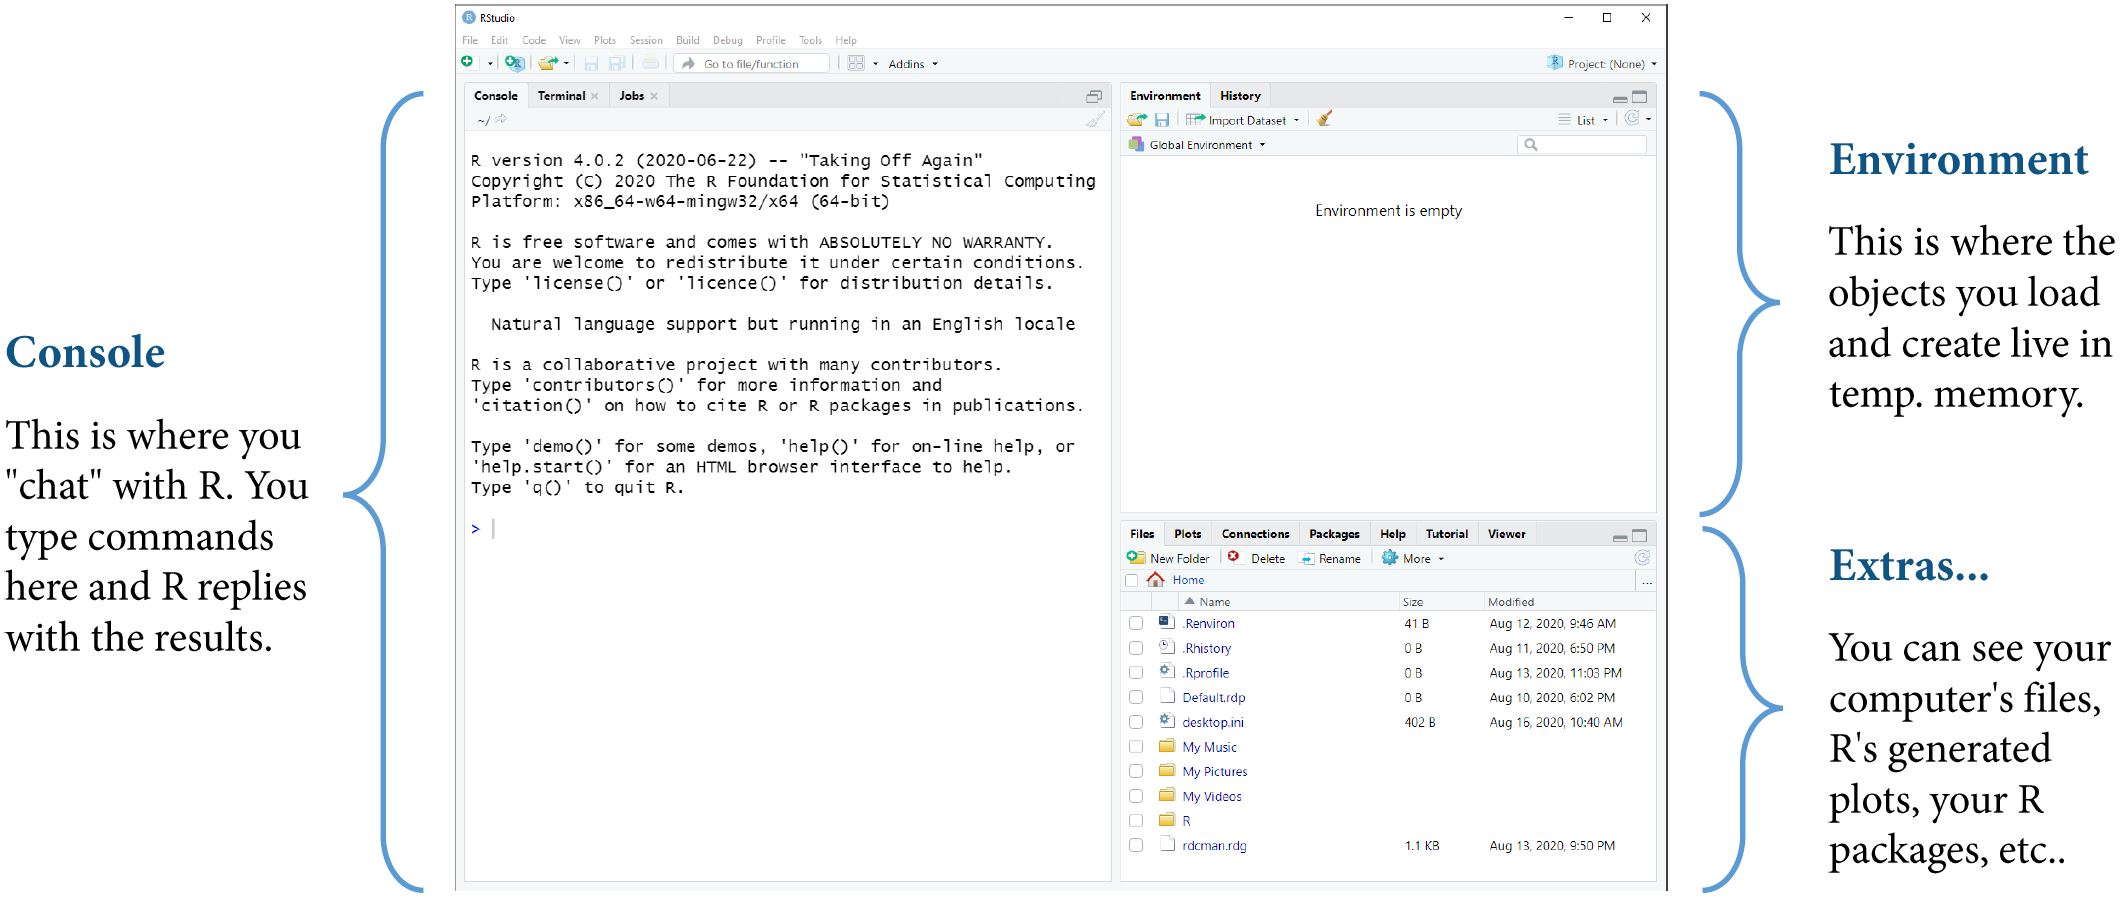Click the Open existing file folder icon
Viewport: 2124px width, 902px height.
point(548,63)
